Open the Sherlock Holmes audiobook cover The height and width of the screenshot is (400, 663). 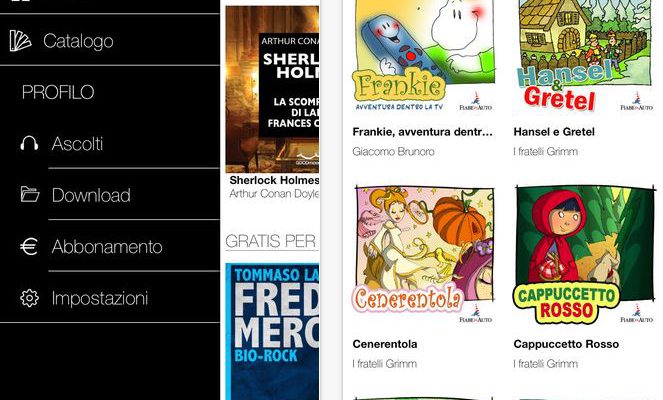[272, 89]
